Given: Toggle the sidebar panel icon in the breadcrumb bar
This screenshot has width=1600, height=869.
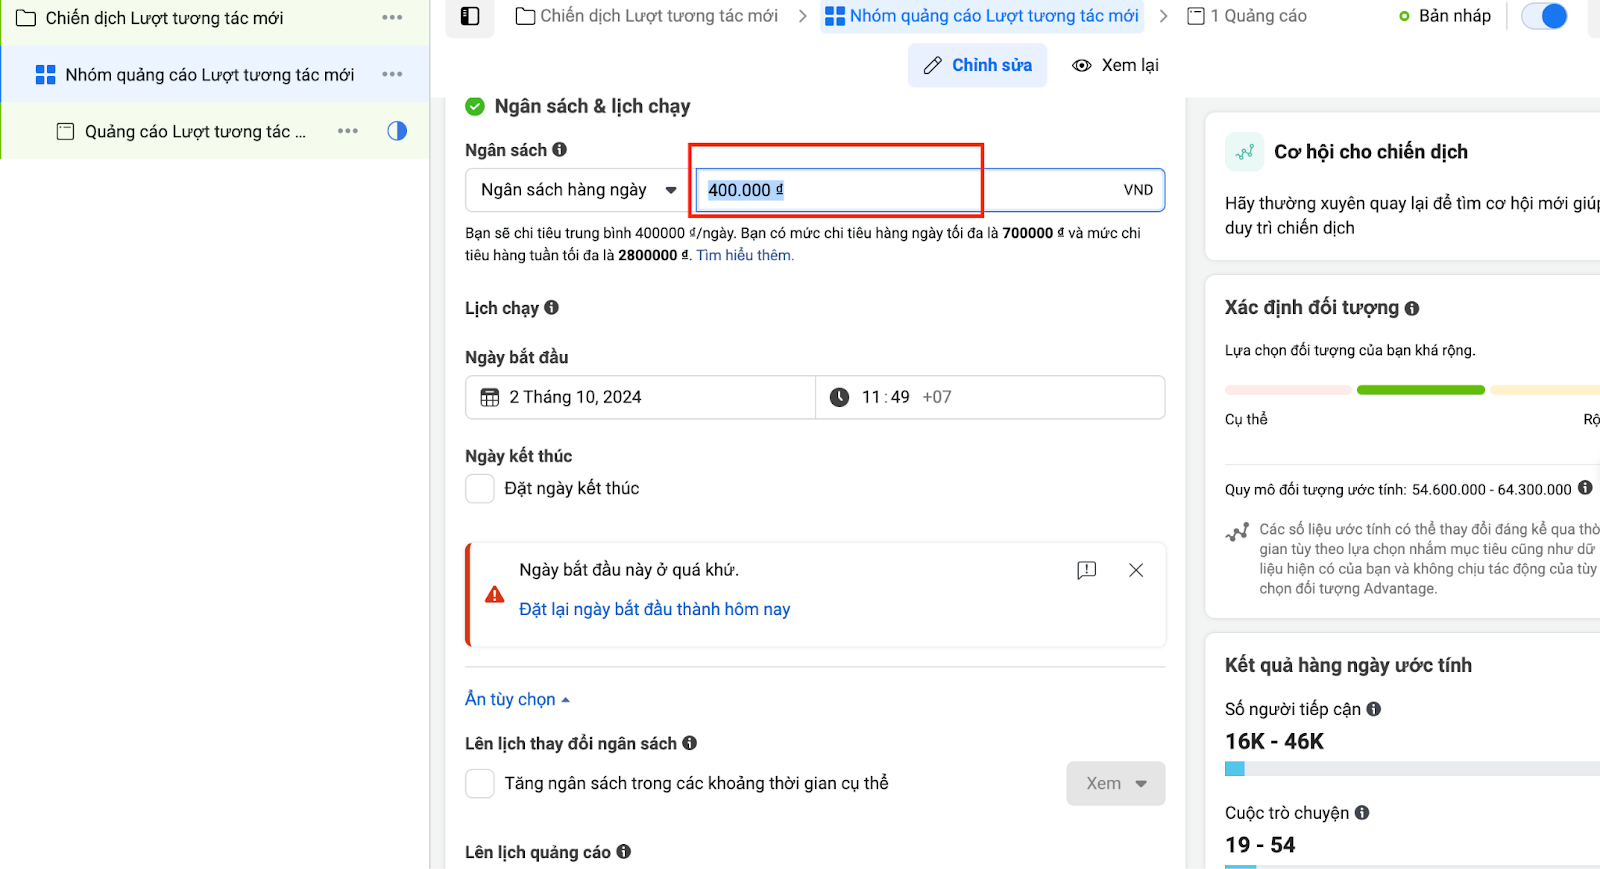Looking at the screenshot, I should (x=470, y=16).
